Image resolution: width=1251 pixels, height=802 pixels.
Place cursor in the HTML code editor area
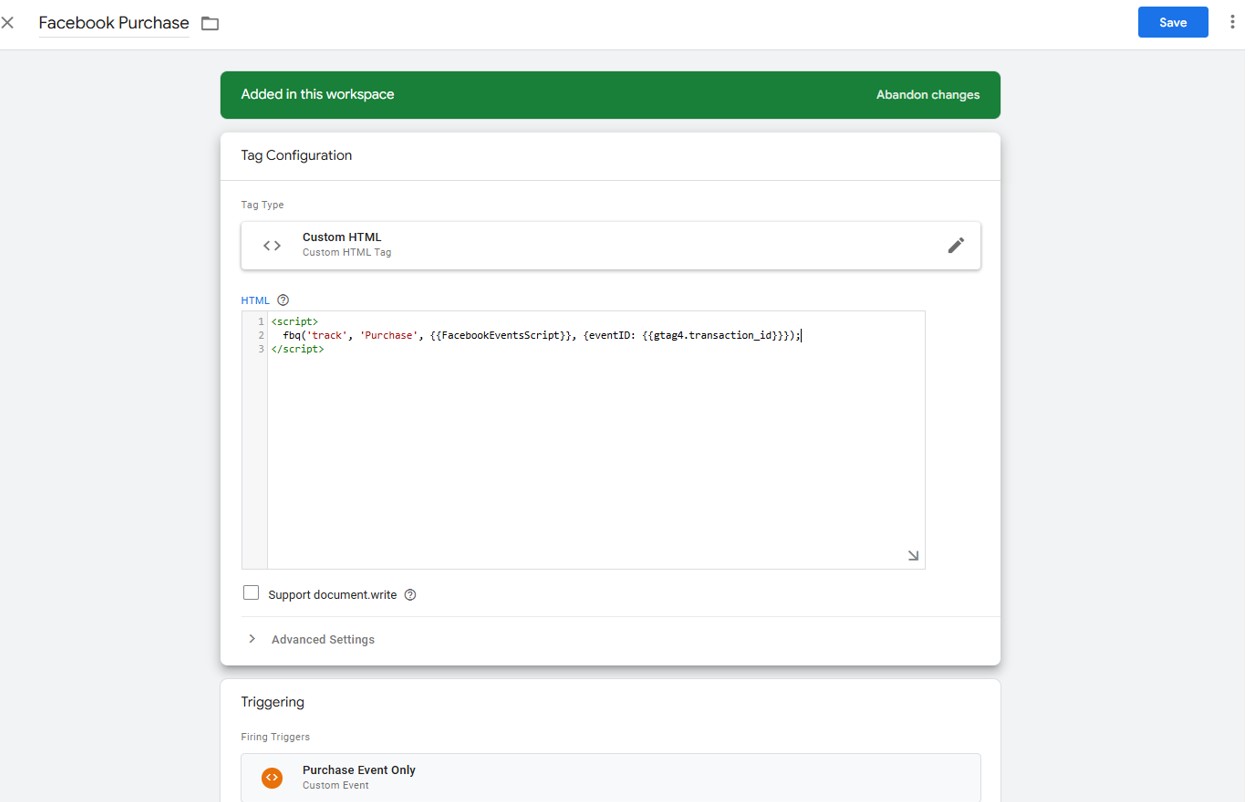click(x=595, y=440)
